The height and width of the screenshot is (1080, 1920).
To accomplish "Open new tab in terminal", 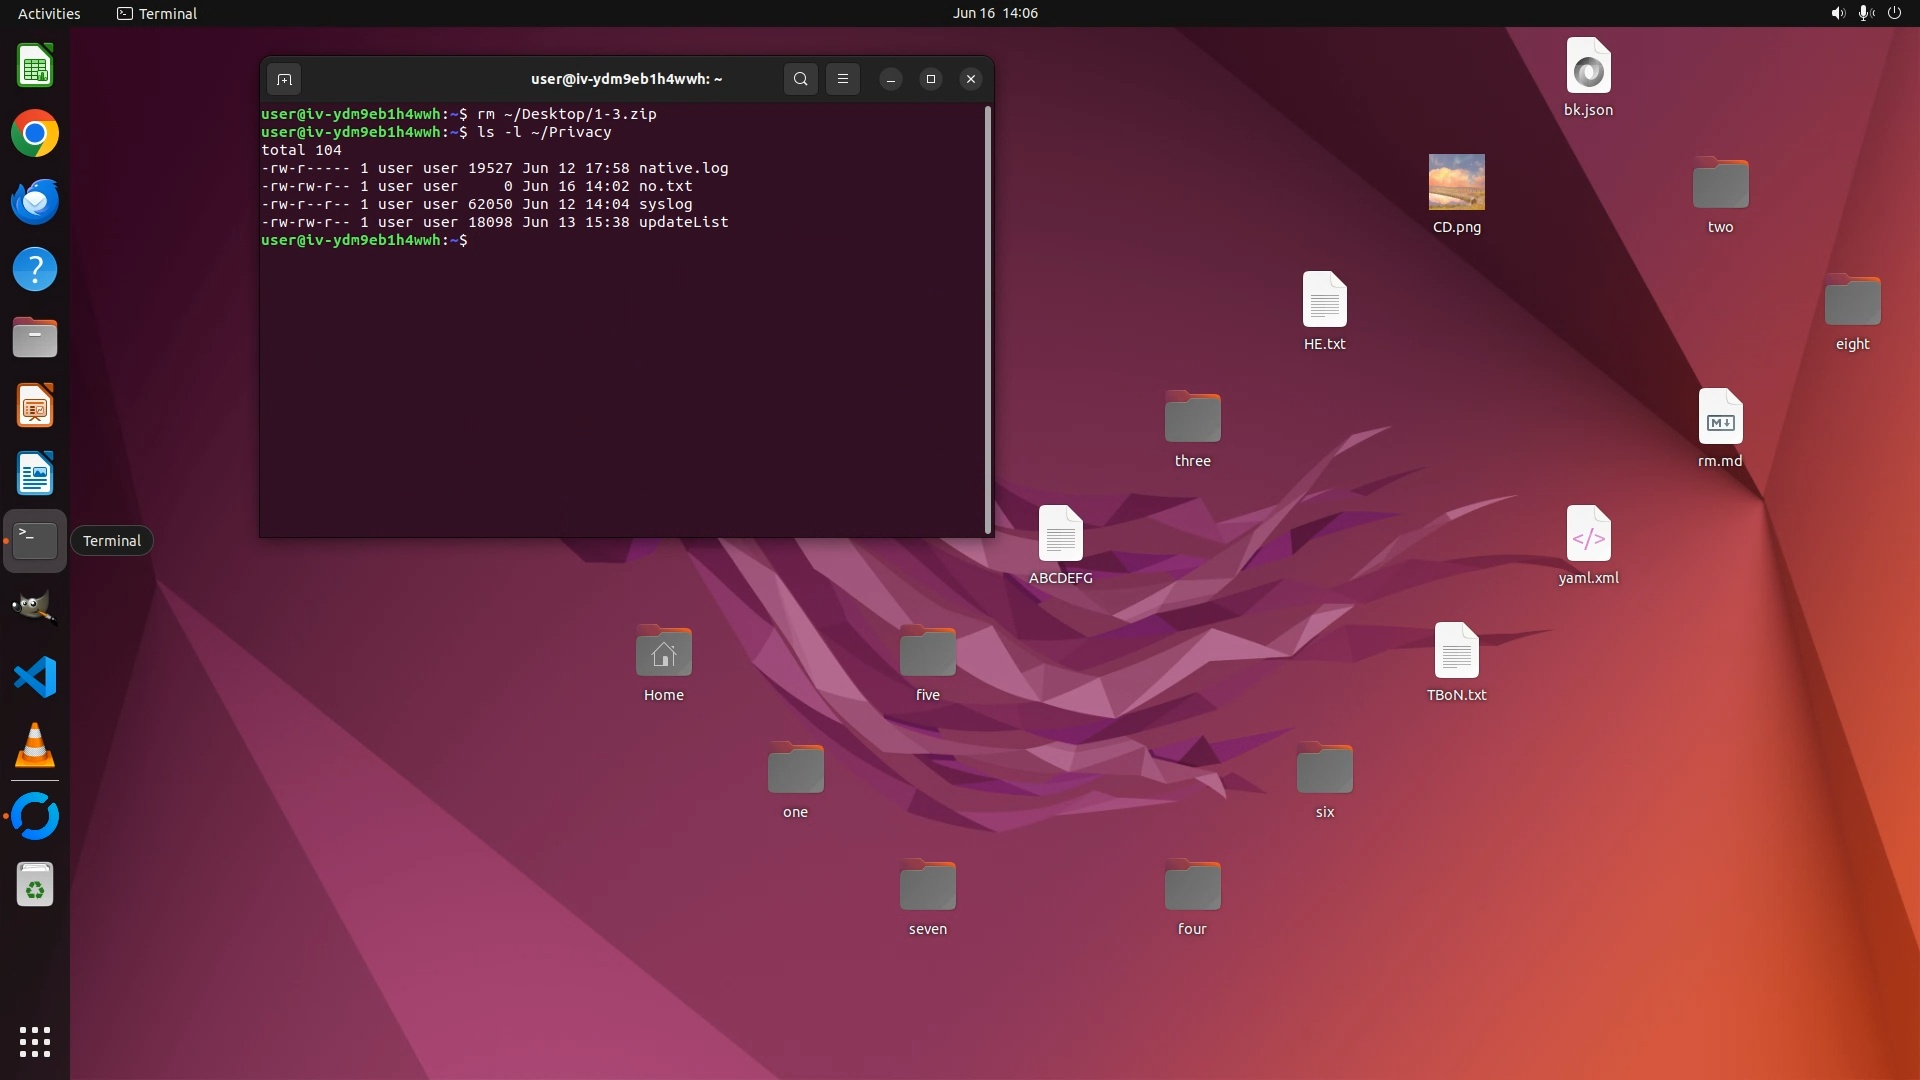I will coord(284,79).
